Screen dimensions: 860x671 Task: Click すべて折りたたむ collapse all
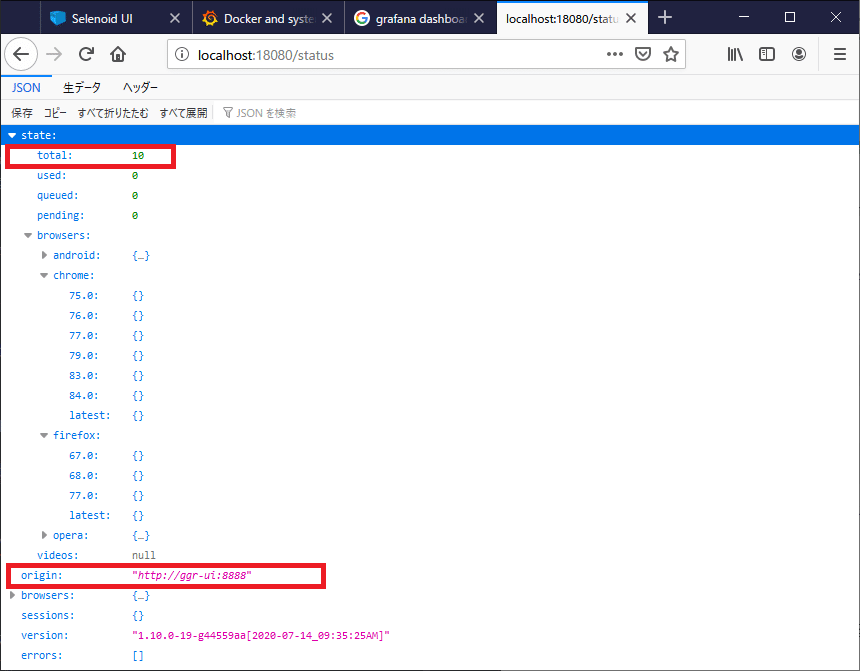point(113,113)
